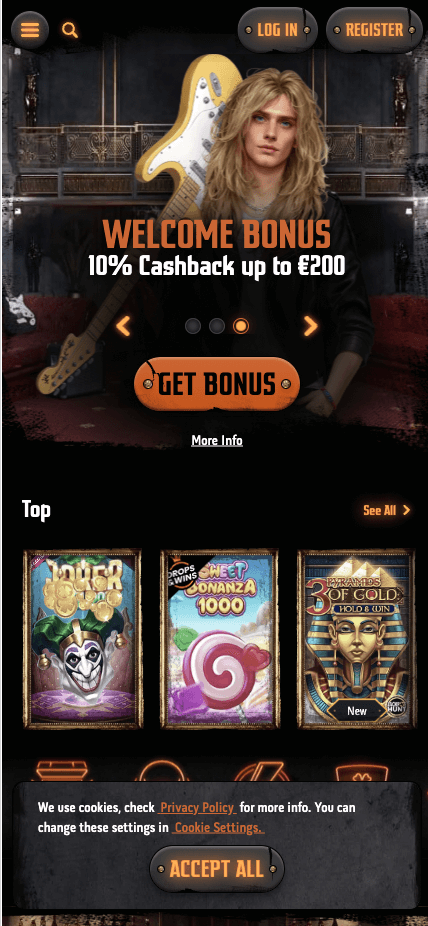Advance banner with right arrow
Image resolution: width=428 pixels, height=926 pixels.
(x=311, y=325)
